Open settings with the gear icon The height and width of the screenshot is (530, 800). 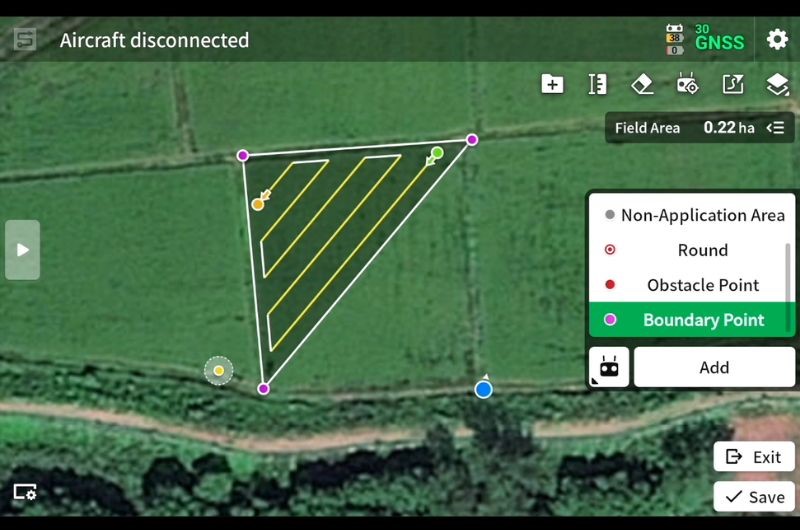pos(777,40)
